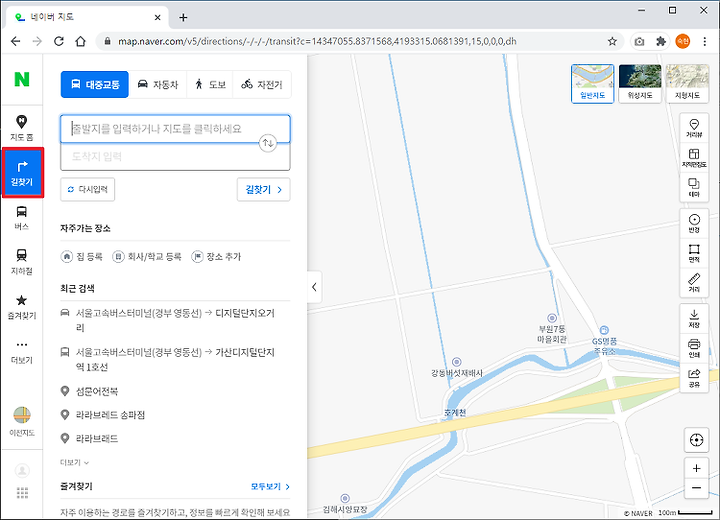This screenshot has width=720, height=520.
Task: Open Naver services grid icon
Action: point(22,493)
